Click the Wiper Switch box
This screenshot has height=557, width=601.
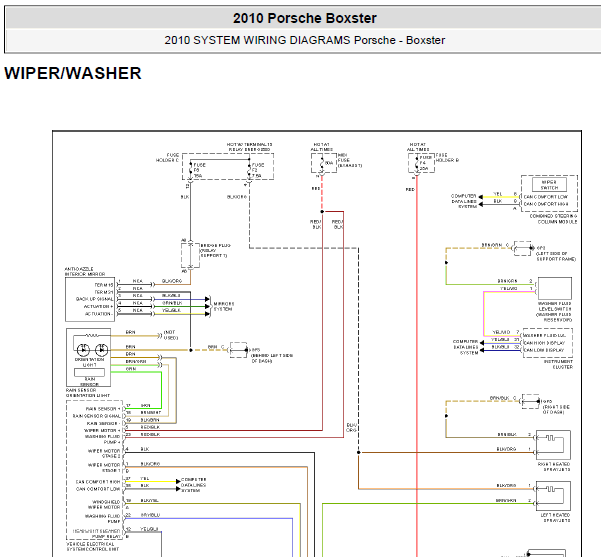(549, 185)
